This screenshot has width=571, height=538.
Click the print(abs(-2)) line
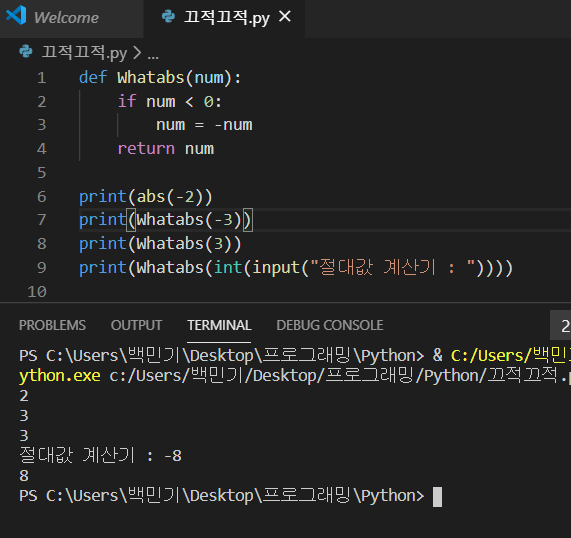coord(146,196)
